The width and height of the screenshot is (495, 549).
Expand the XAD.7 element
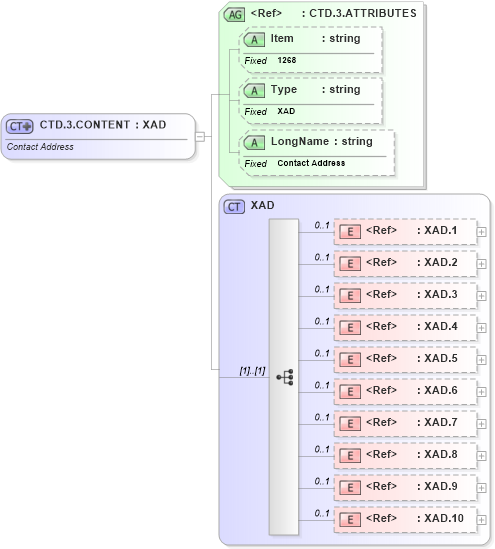(481, 424)
